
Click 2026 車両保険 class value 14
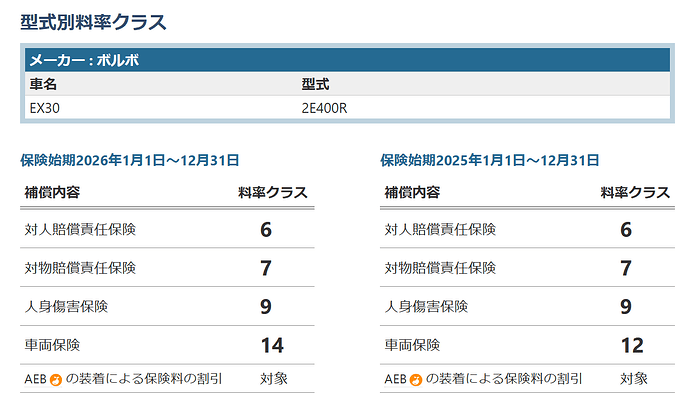point(272,346)
